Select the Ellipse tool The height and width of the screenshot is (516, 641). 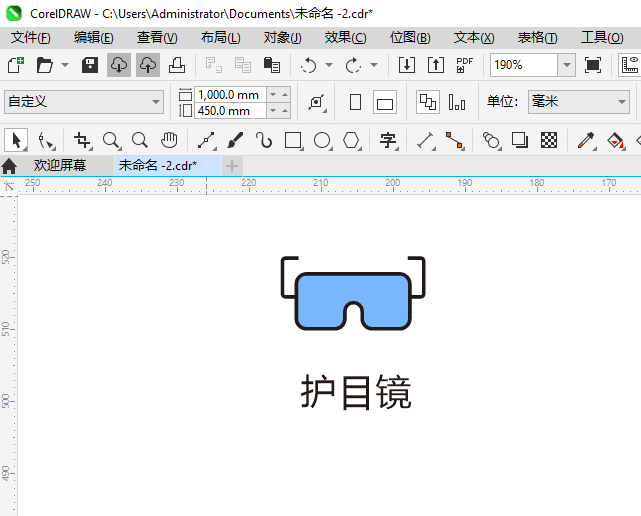323,141
